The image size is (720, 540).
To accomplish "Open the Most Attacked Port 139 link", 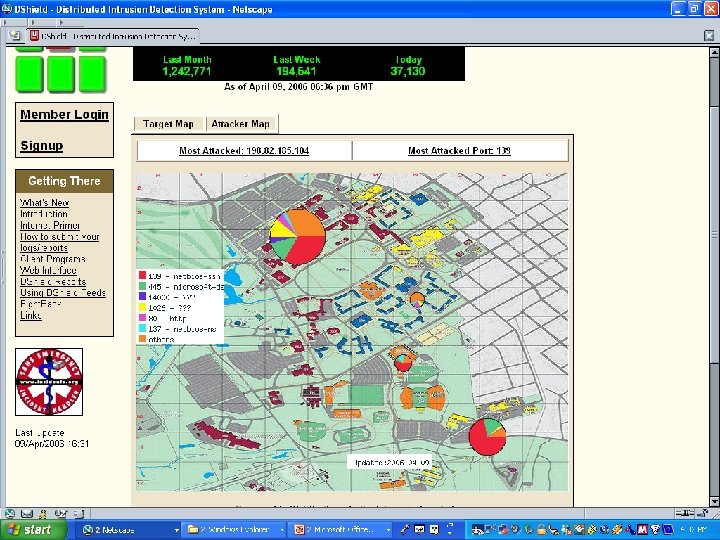I will click(459, 151).
